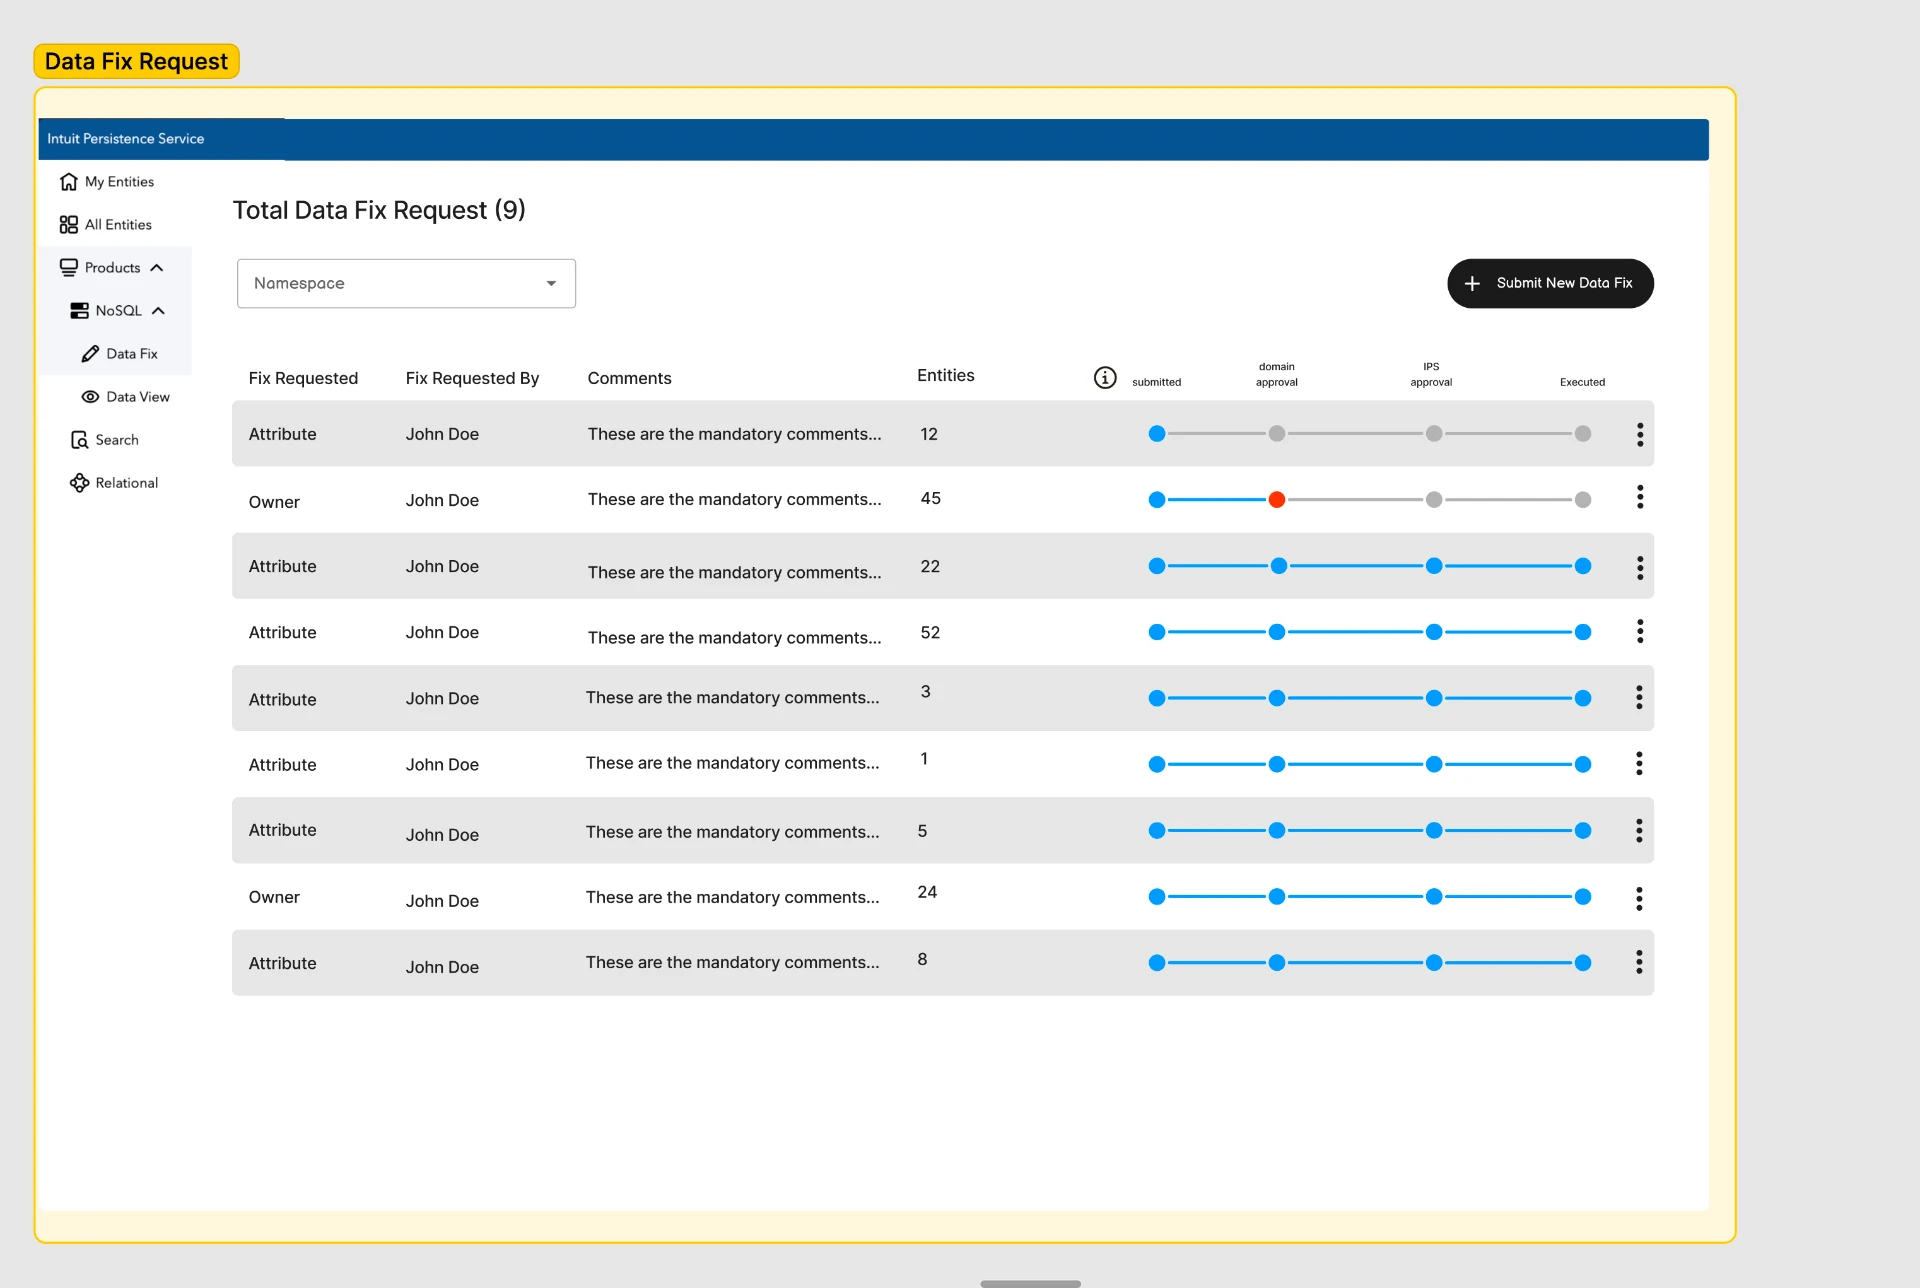The height and width of the screenshot is (1288, 1920).
Task: Click the Executed dot in the 12-entity row
Action: point(1583,434)
